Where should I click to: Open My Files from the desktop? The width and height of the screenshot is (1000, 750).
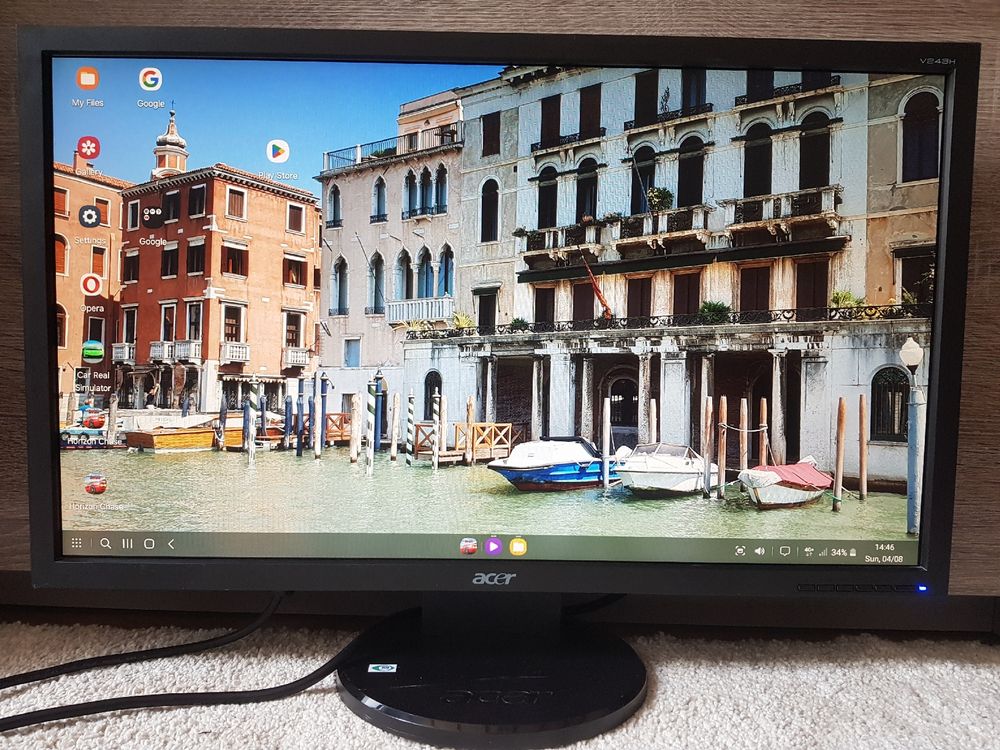(86, 81)
